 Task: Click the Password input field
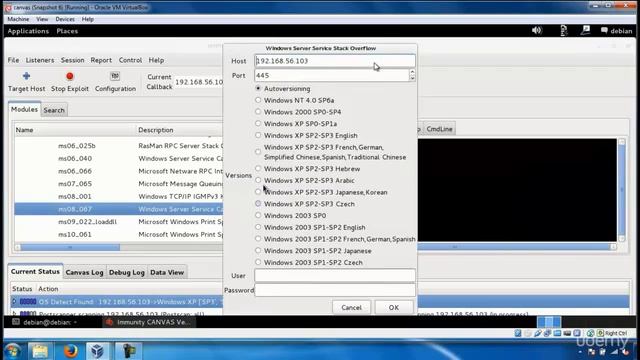(x=335, y=290)
